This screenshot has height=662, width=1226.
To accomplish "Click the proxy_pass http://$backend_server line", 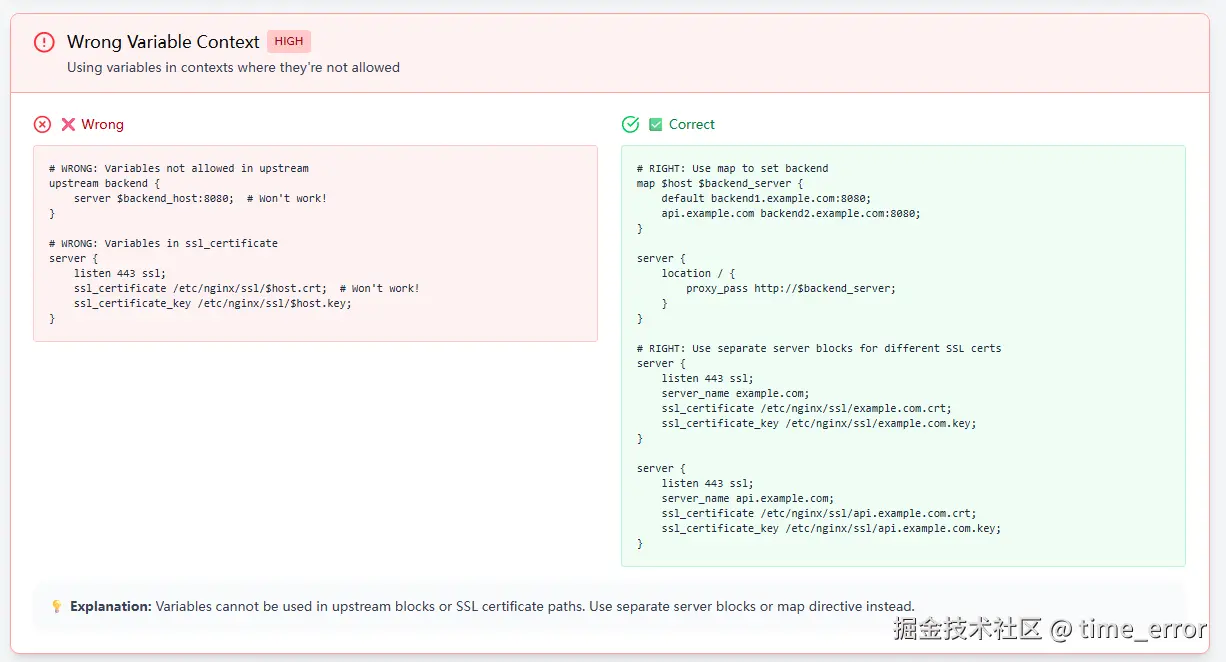I will click(x=790, y=289).
